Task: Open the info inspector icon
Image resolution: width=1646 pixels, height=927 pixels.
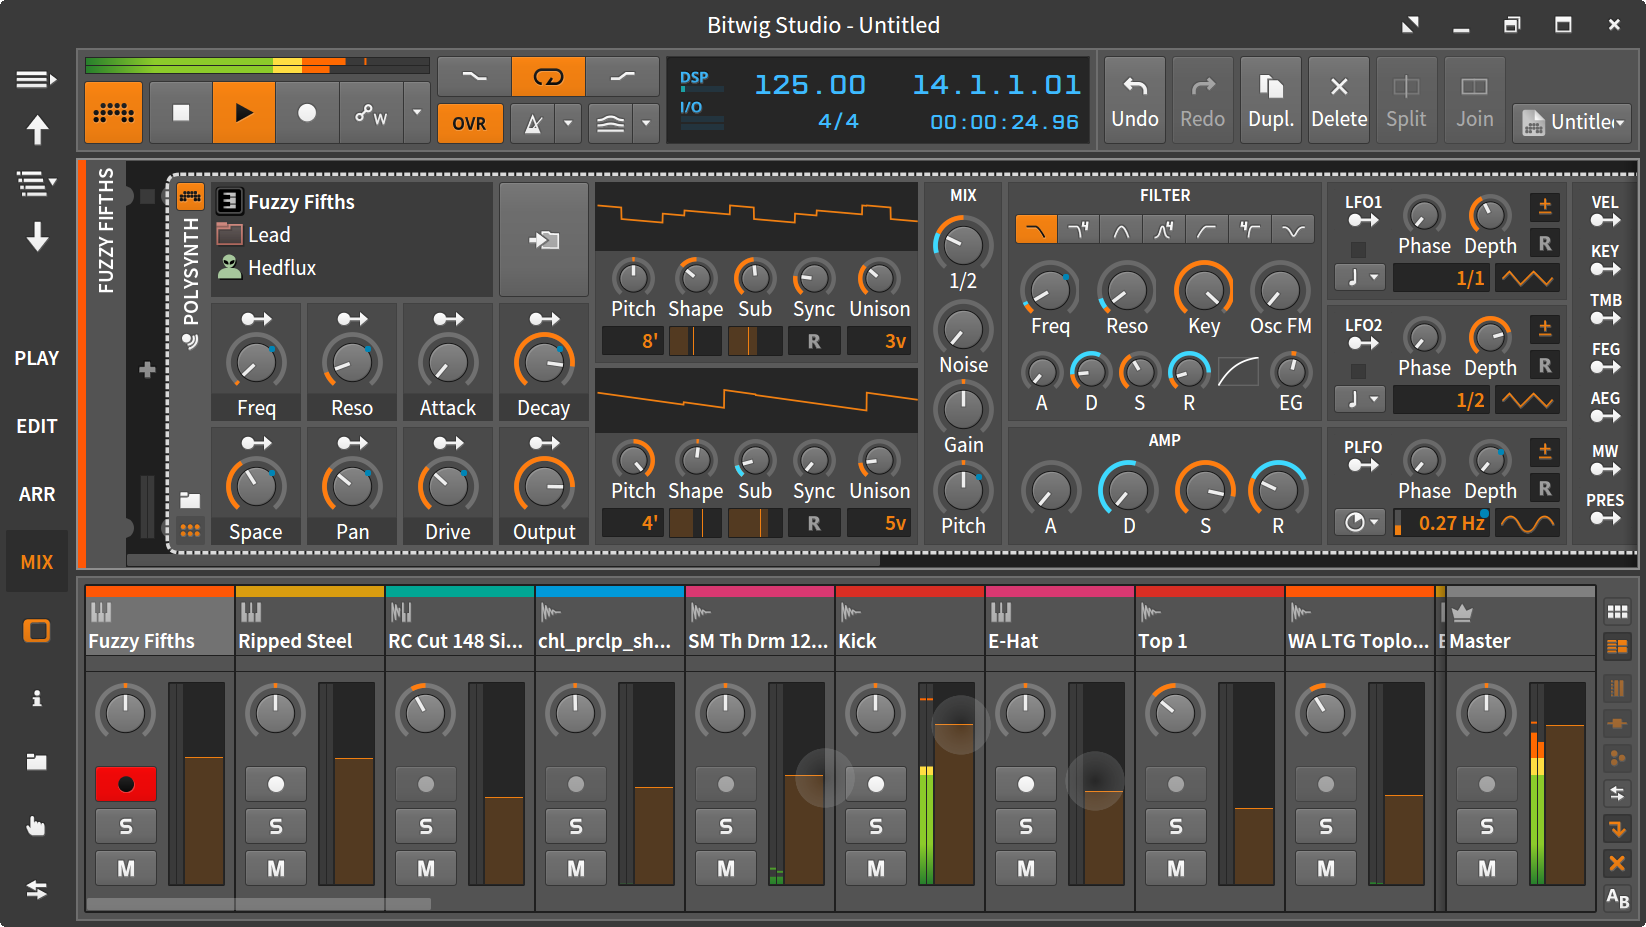Action: point(37,698)
